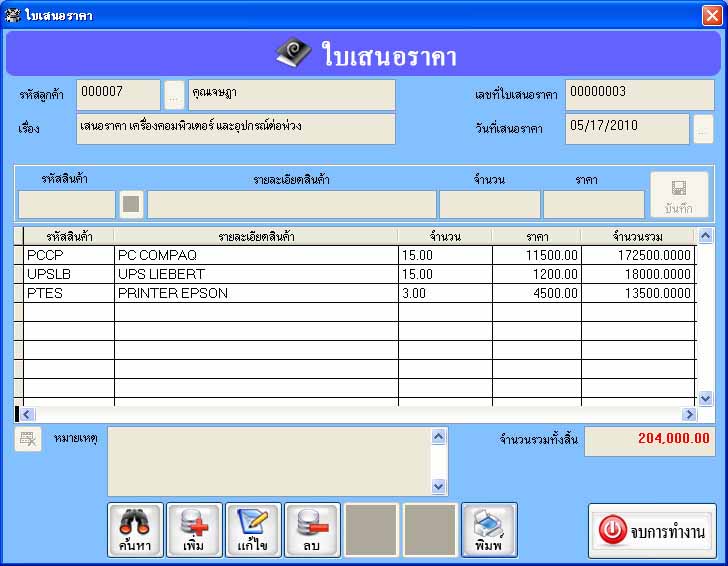
Task: Select the PRINTER EPSON row
Action: [359, 293]
